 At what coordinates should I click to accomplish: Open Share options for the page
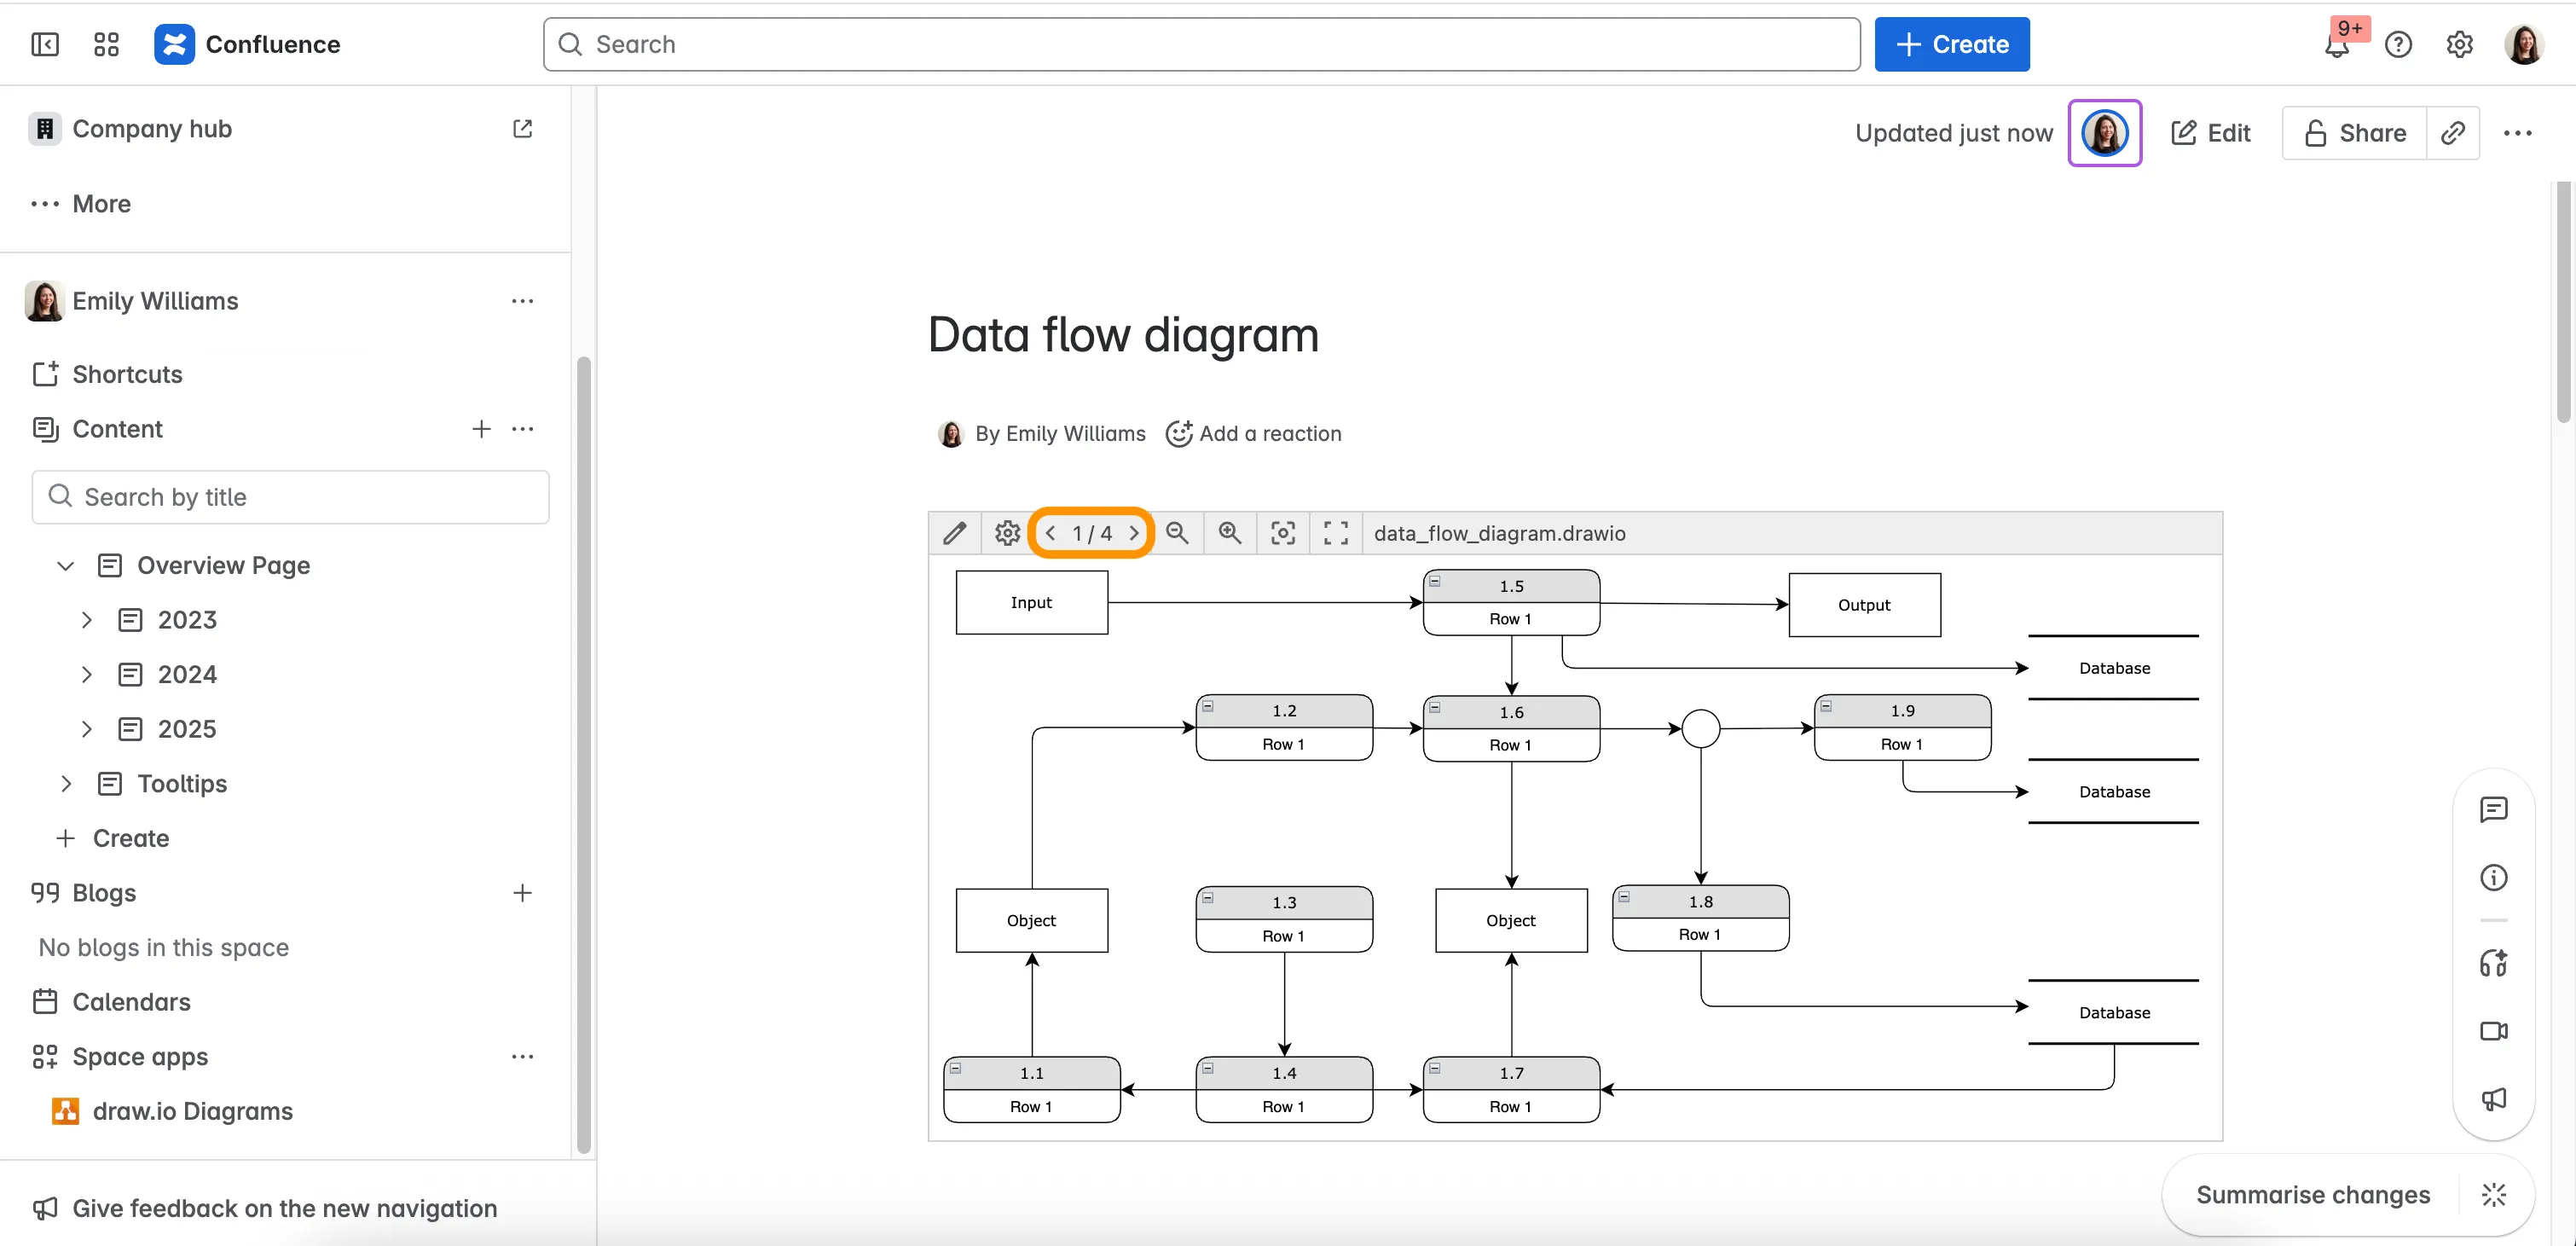click(2352, 132)
